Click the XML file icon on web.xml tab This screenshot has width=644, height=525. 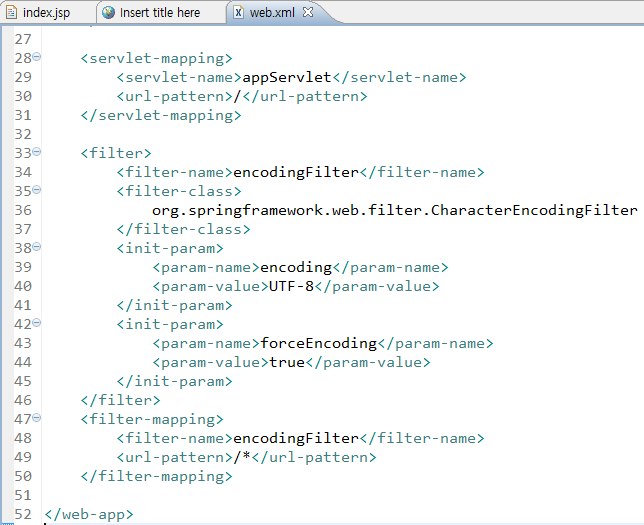pyautogui.click(x=238, y=13)
